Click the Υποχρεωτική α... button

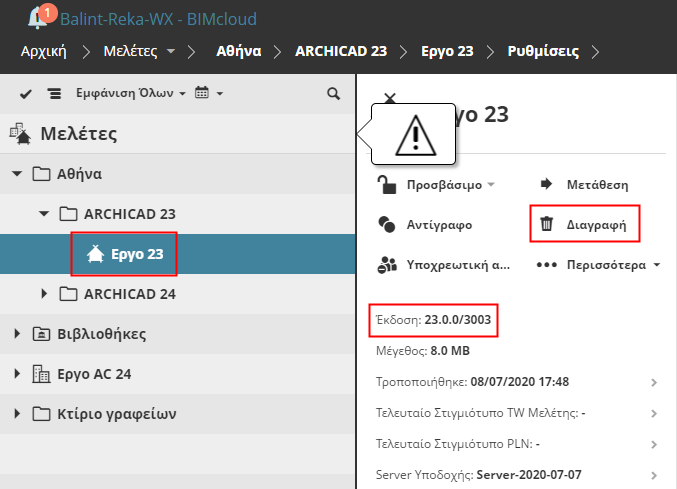[444, 265]
